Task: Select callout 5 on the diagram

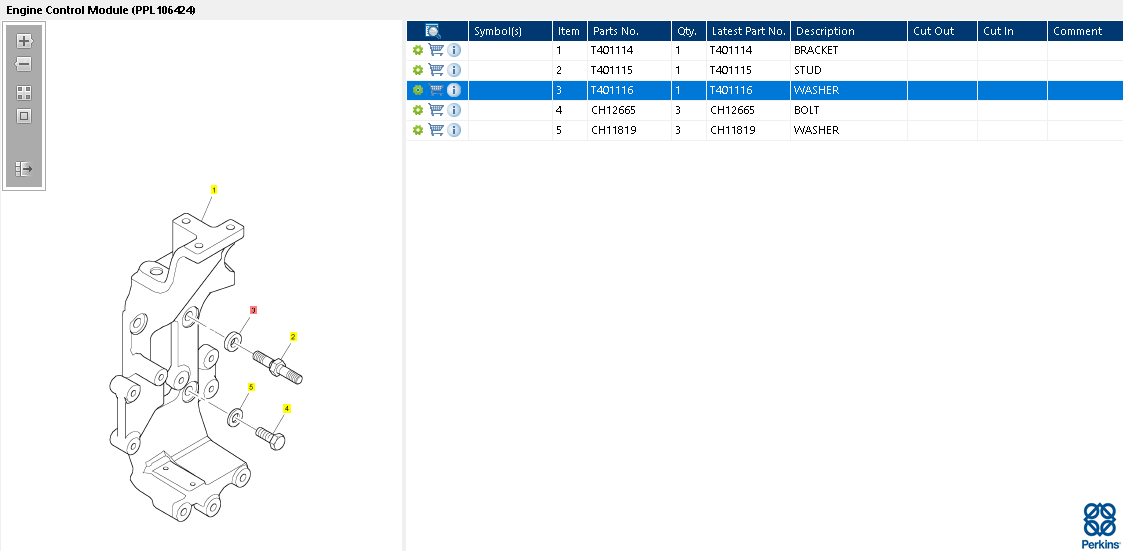Action: point(251,387)
